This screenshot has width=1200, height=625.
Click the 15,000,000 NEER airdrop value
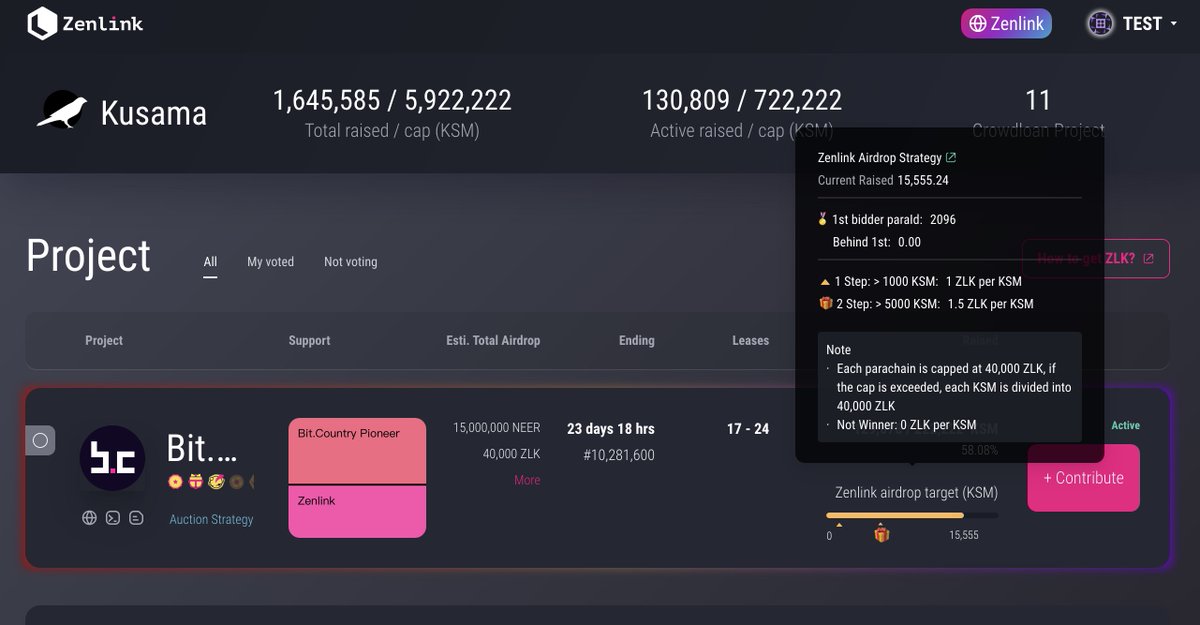[x=496, y=428]
